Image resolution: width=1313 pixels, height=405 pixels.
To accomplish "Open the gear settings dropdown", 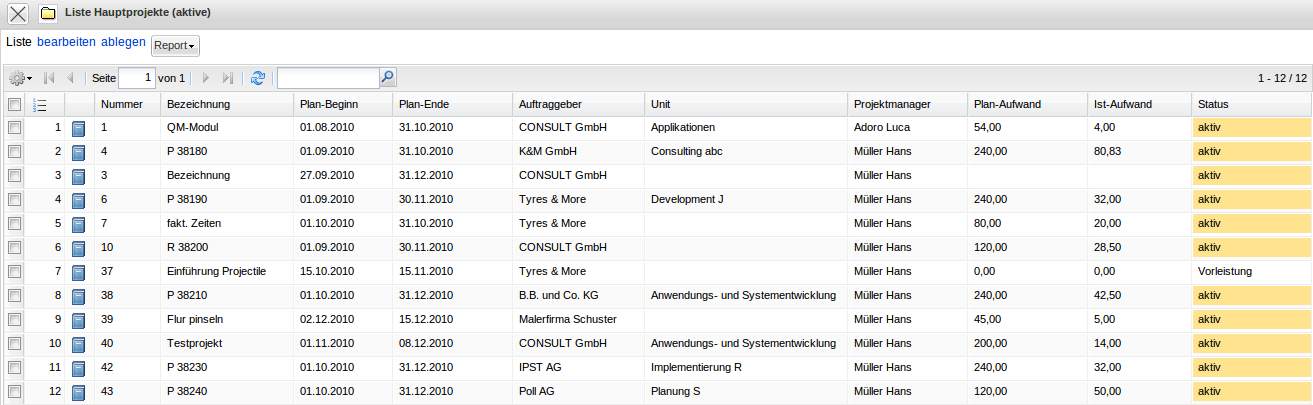I will [x=20, y=78].
